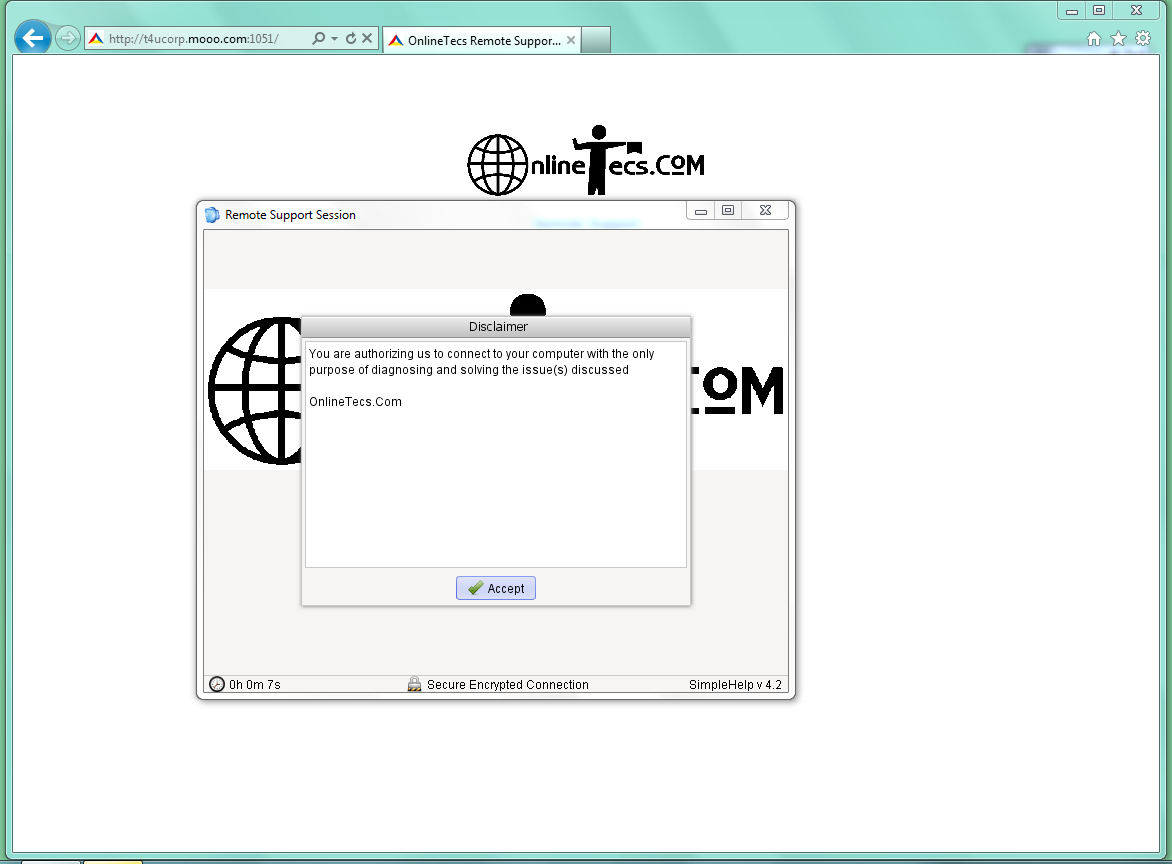1172x864 pixels.
Task: Click the Disclaimer dialog title bar
Action: [496, 327]
